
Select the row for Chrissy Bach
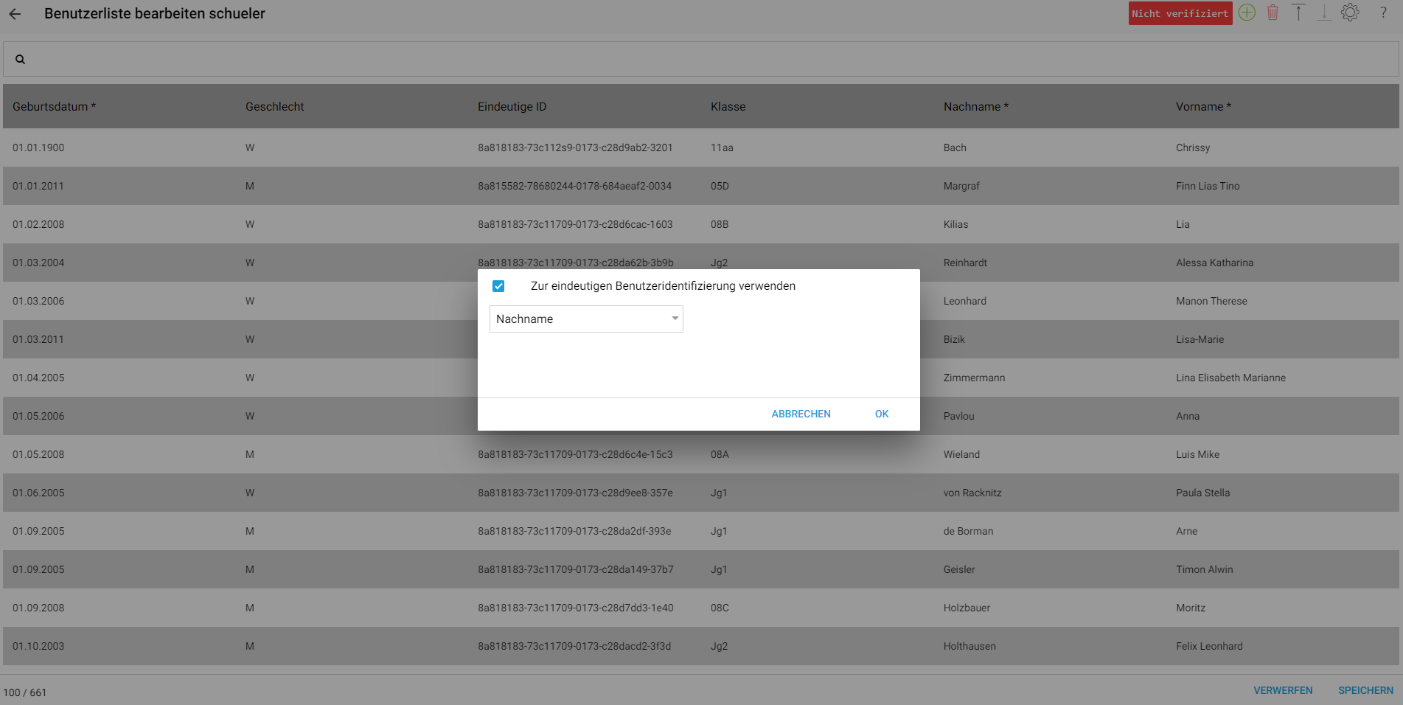pyautogui.click(x=701, y=148)
